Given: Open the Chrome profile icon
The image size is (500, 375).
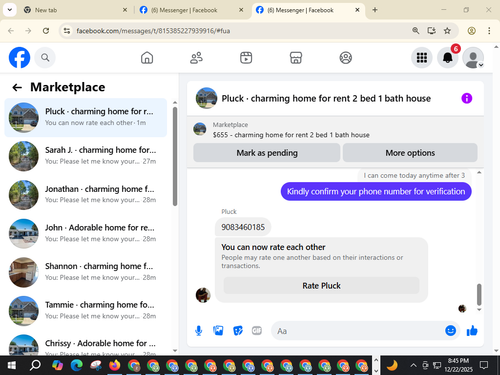Looking at the screenshot, I should click(471, 31).
